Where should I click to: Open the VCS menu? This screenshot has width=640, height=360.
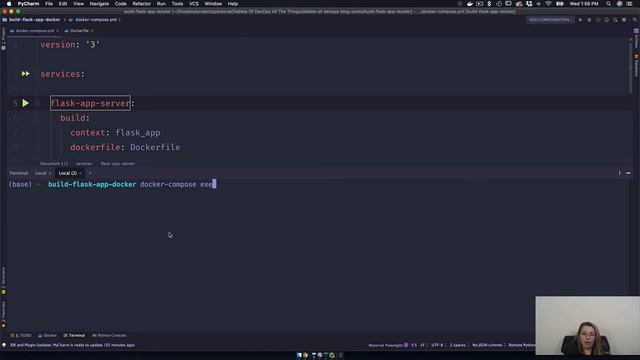tap(194, 4)
